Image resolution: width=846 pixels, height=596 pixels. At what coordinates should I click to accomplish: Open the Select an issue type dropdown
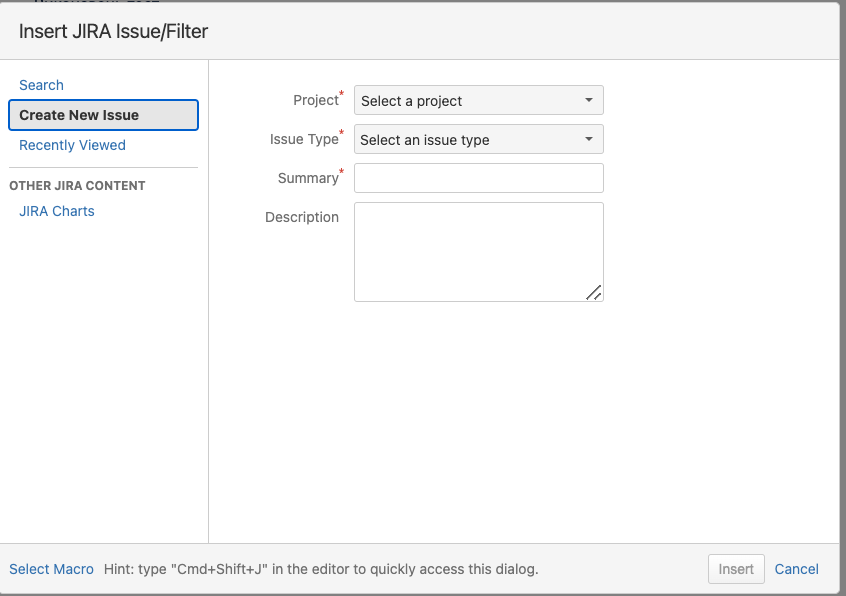479,139
